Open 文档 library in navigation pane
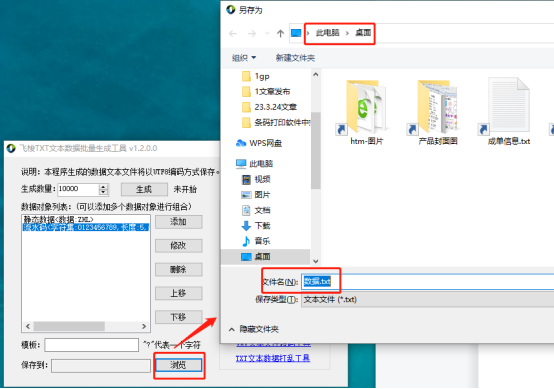 [x=256, y=210]
